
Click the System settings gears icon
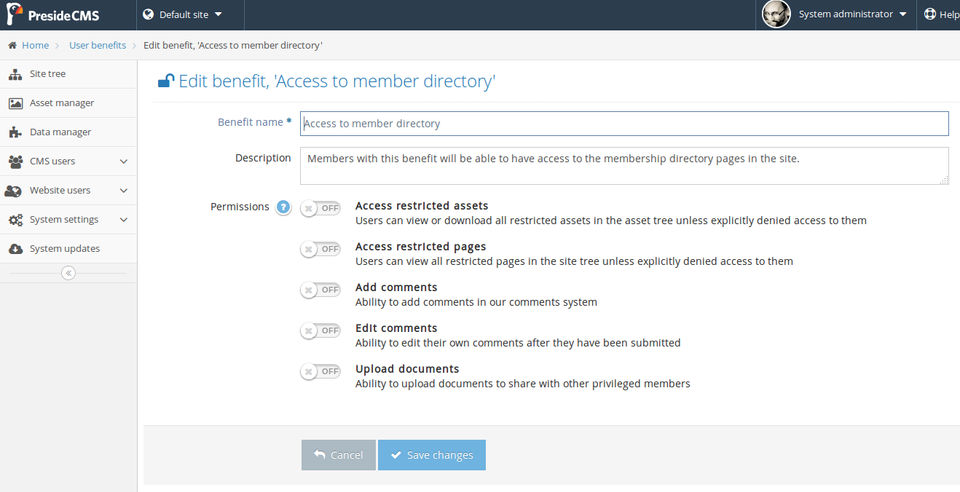point(15,220)
